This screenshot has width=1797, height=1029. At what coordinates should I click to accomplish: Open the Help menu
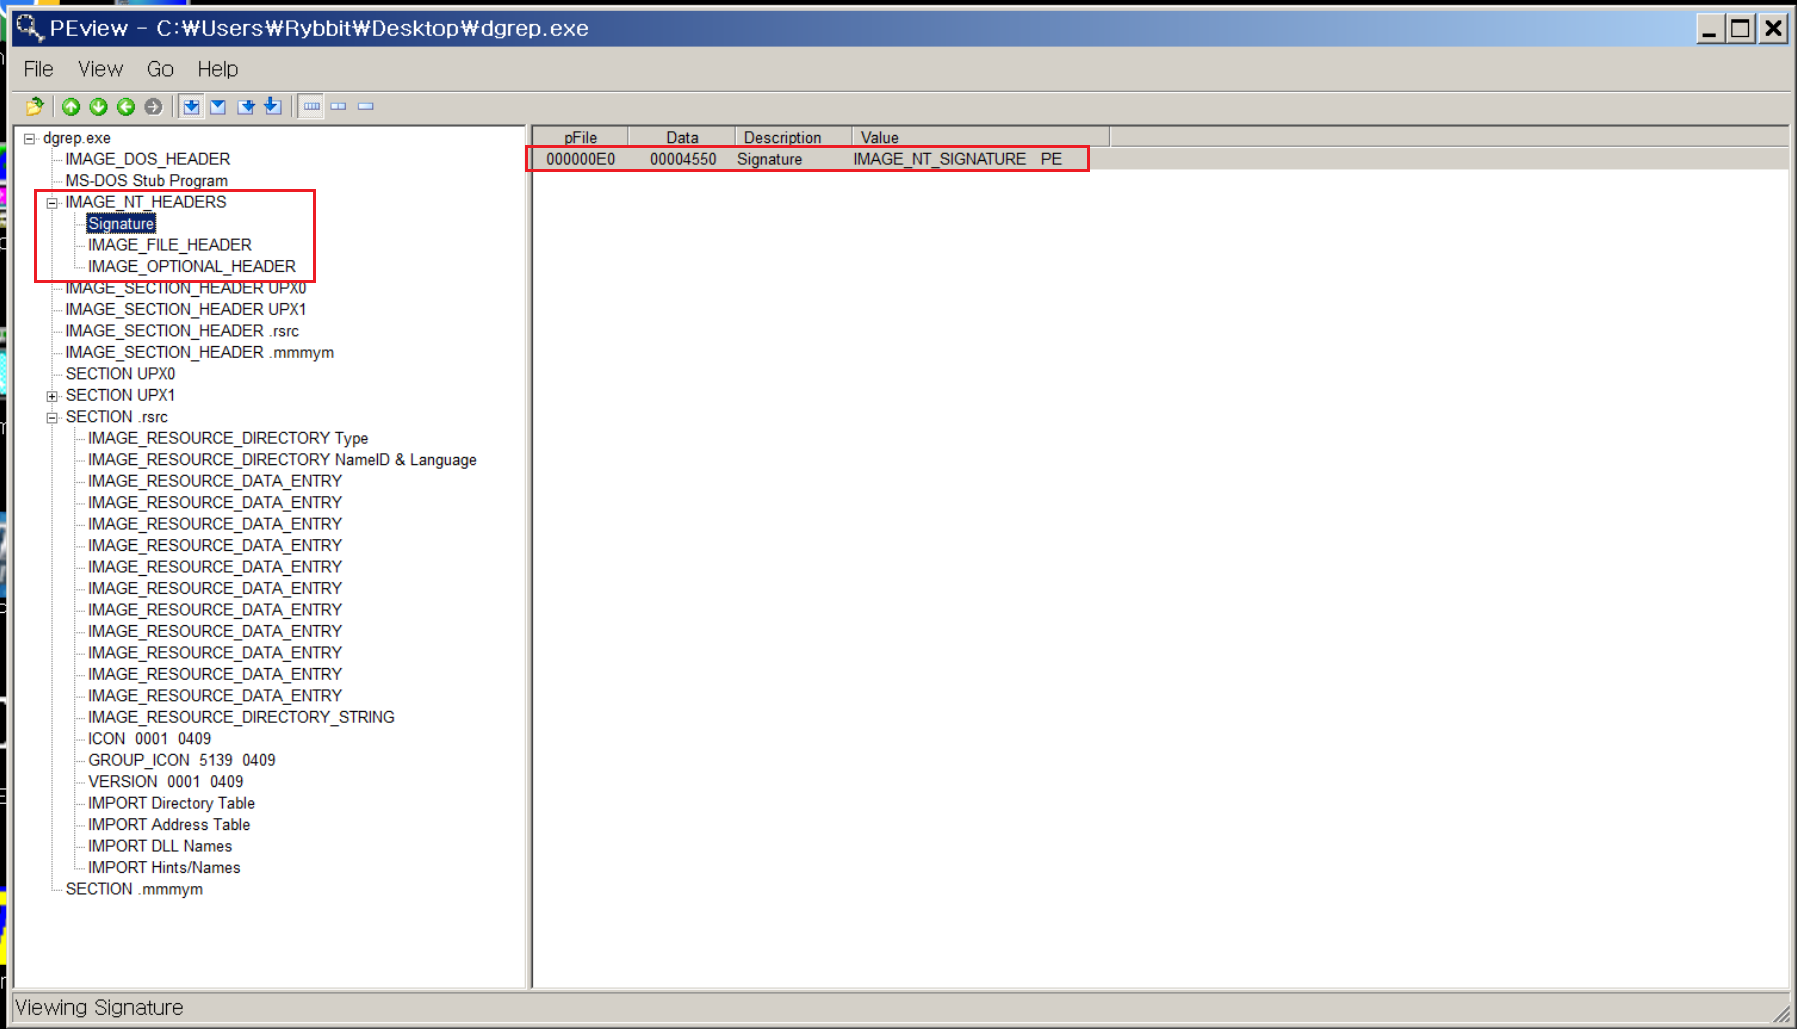(x=217, y=69)
